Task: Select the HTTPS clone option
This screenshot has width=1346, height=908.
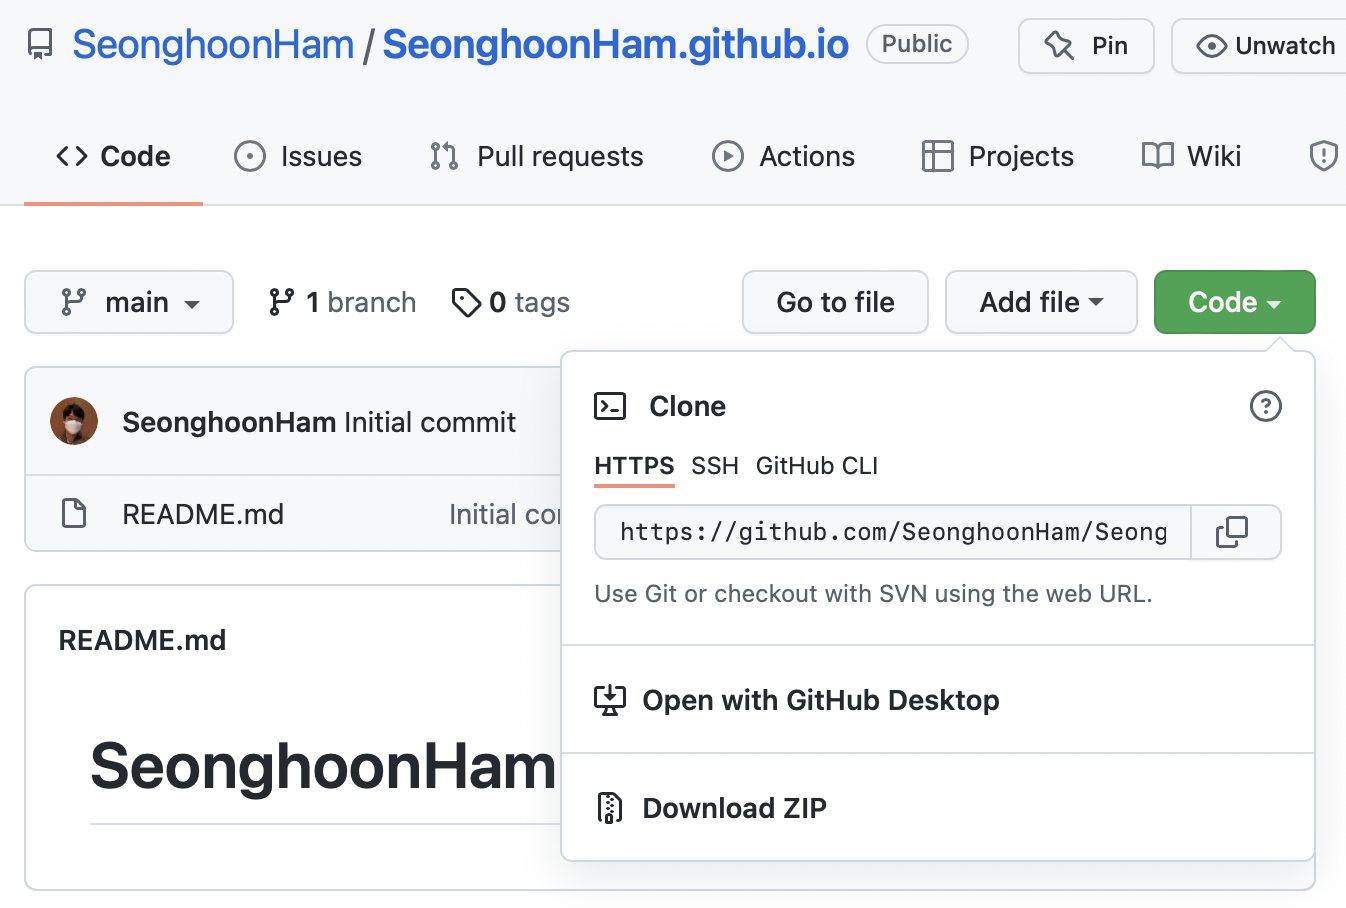Action: (x=634, y=466)
